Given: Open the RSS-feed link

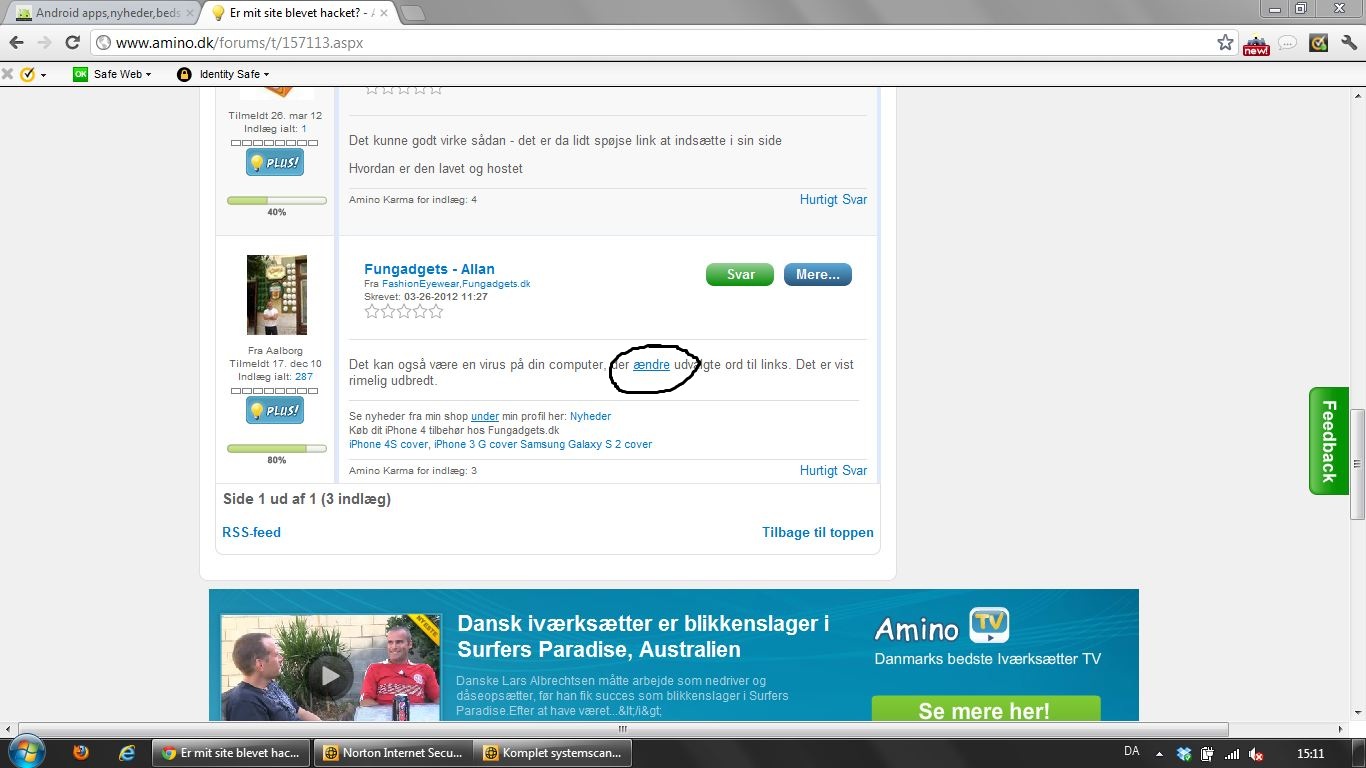Looking at the screenshot, I should tap(251, 532).
